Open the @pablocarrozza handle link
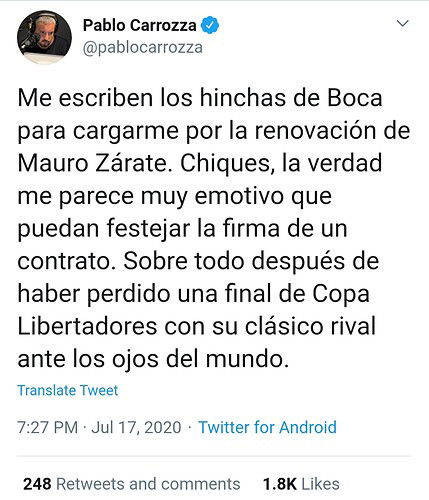This screenshot has width=429, height=500. pyautogui.click(x=143, y=47)
